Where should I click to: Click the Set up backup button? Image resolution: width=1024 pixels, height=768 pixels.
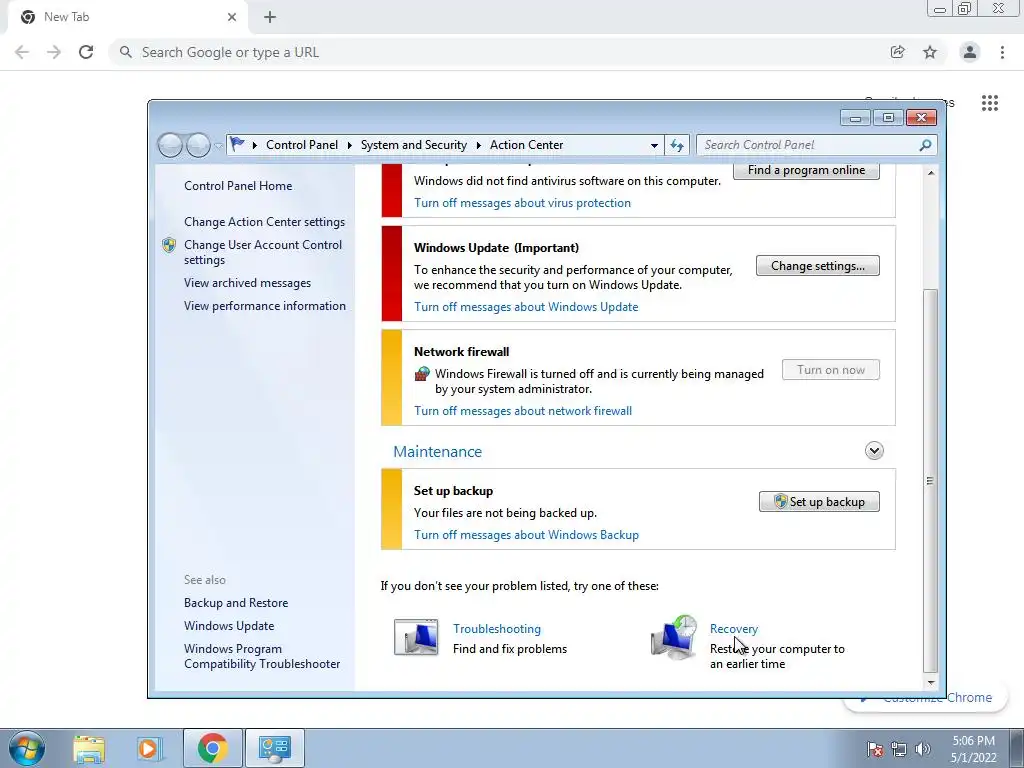(819, 502)
